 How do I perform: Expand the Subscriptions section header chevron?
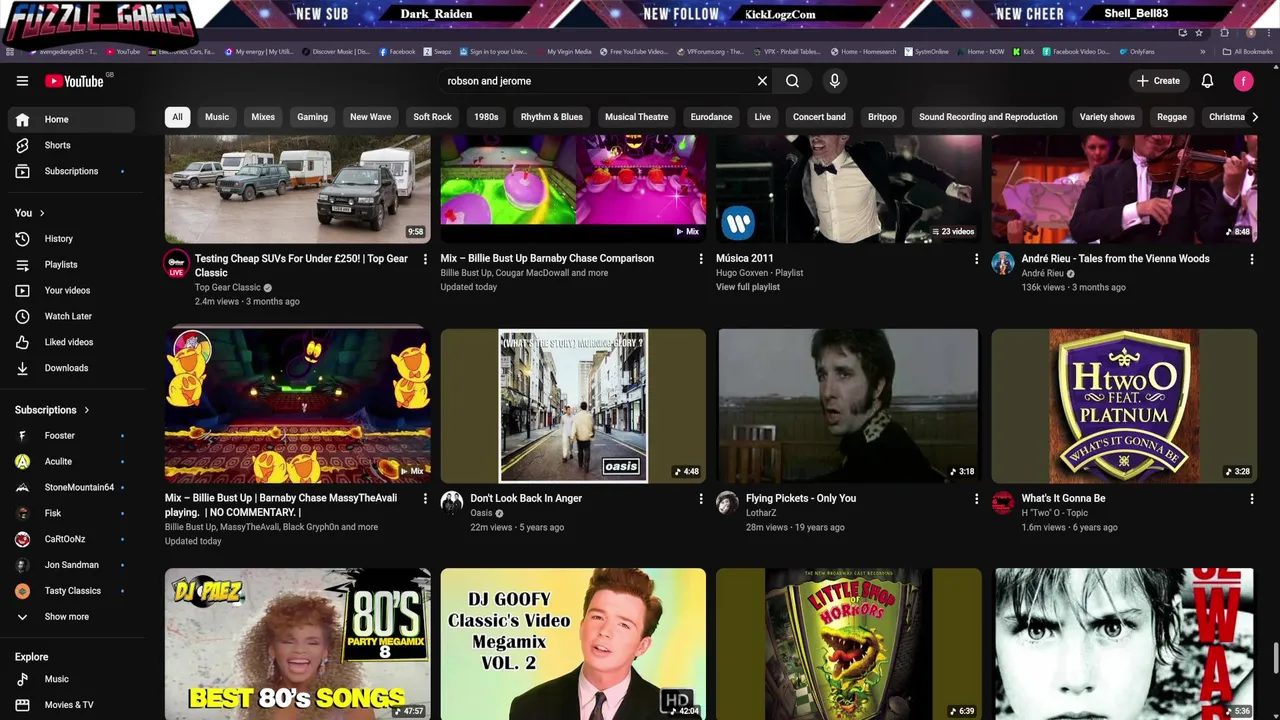coord(86,410)
